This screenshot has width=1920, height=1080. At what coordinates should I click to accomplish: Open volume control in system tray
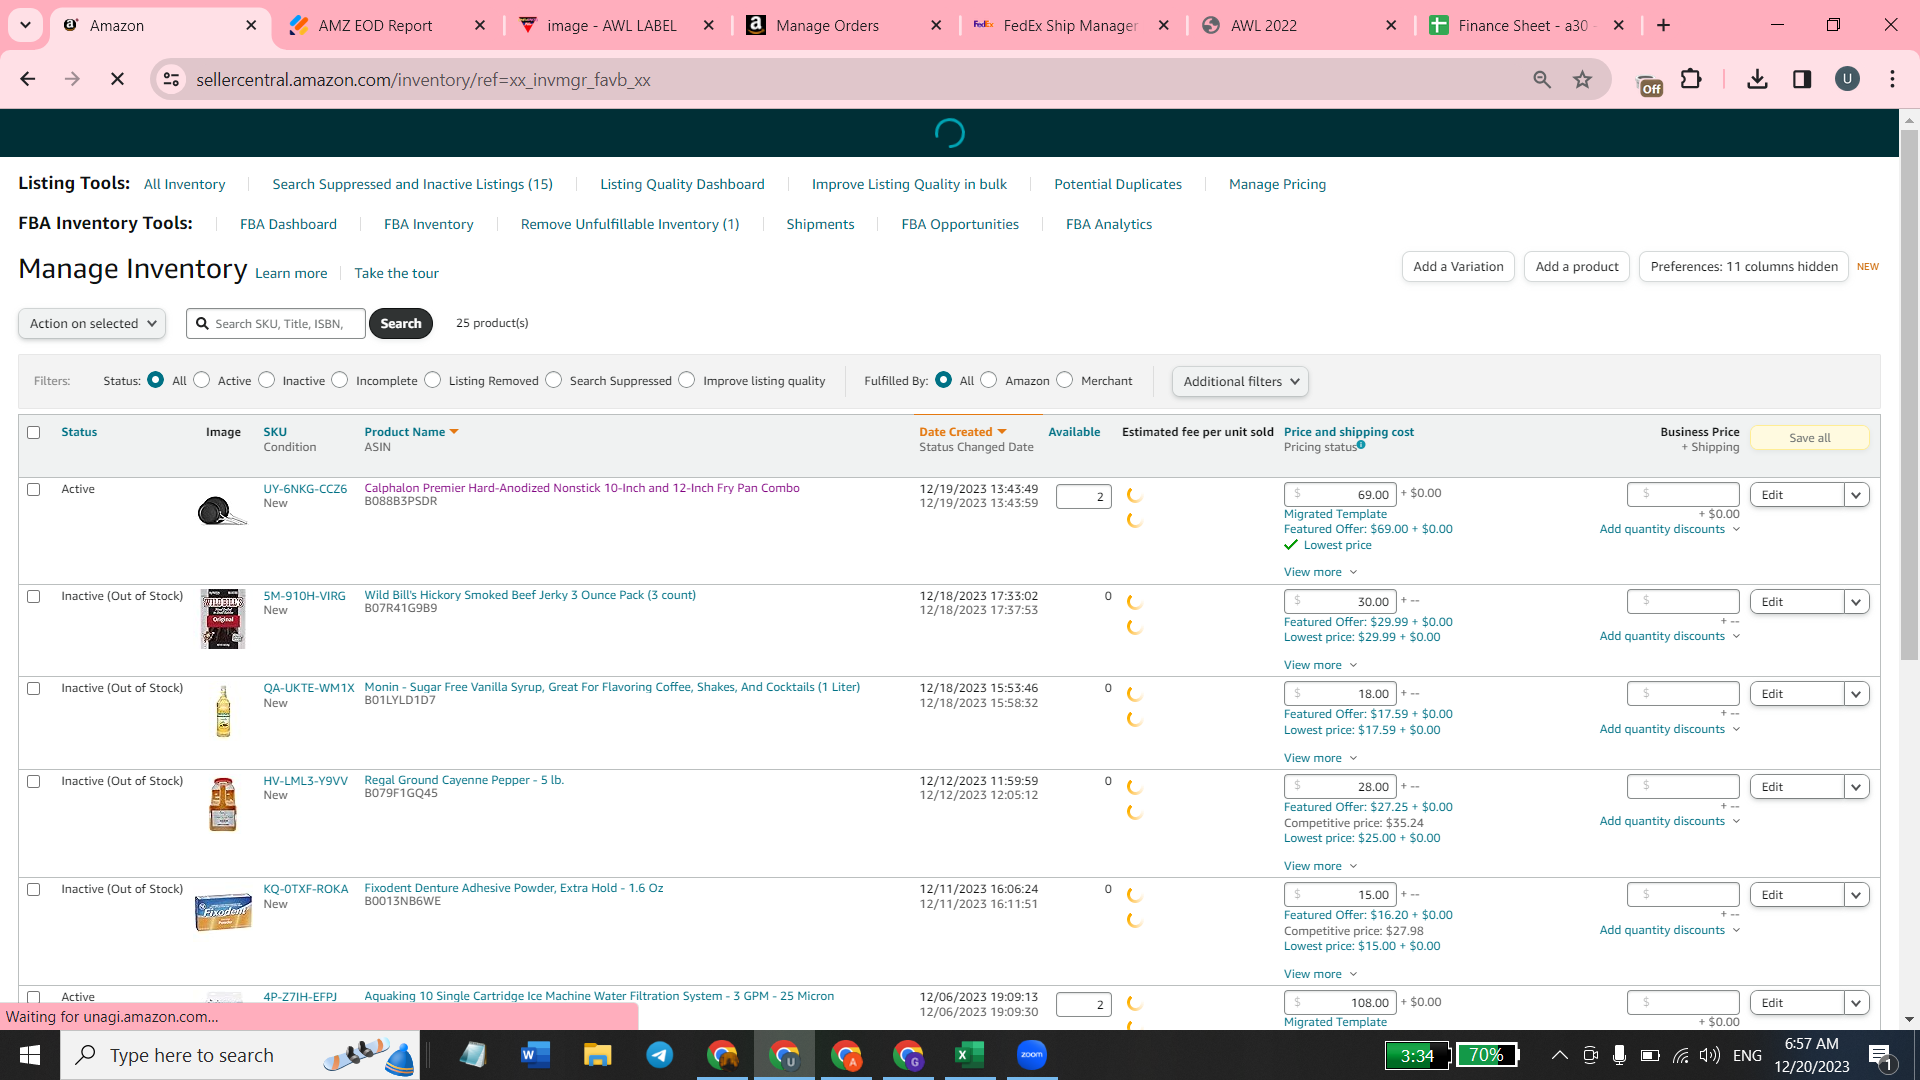pos(1710,1055)
